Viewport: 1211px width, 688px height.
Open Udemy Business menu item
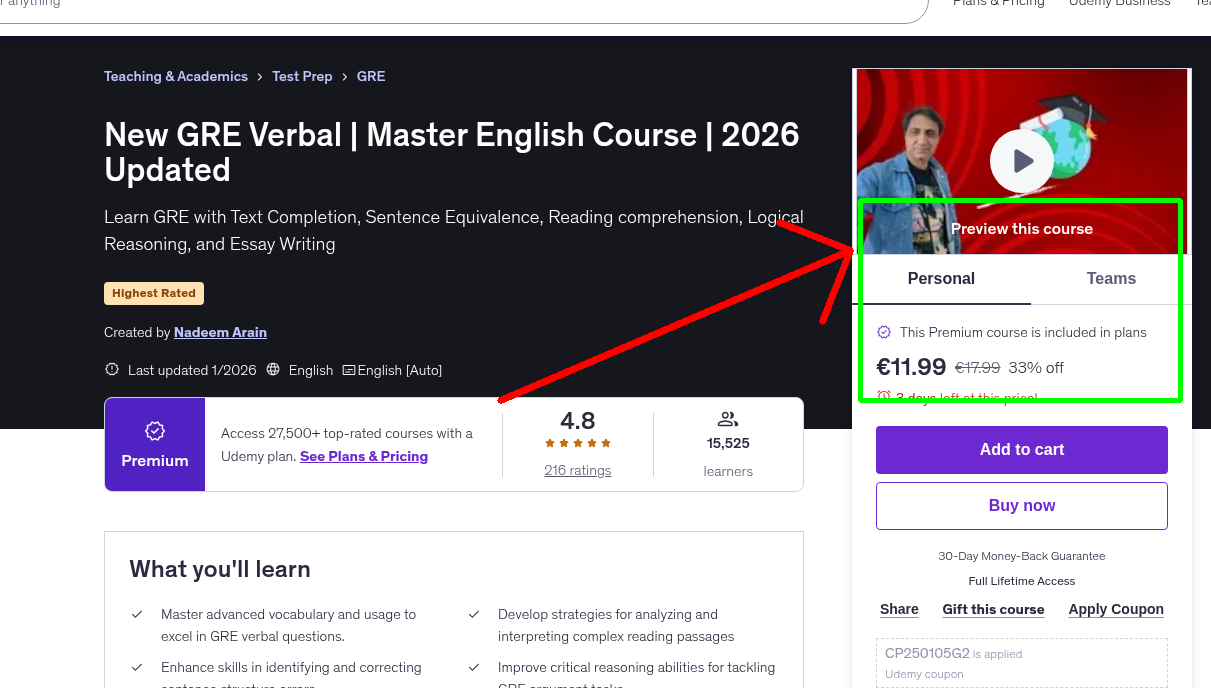coord(1118,4)
